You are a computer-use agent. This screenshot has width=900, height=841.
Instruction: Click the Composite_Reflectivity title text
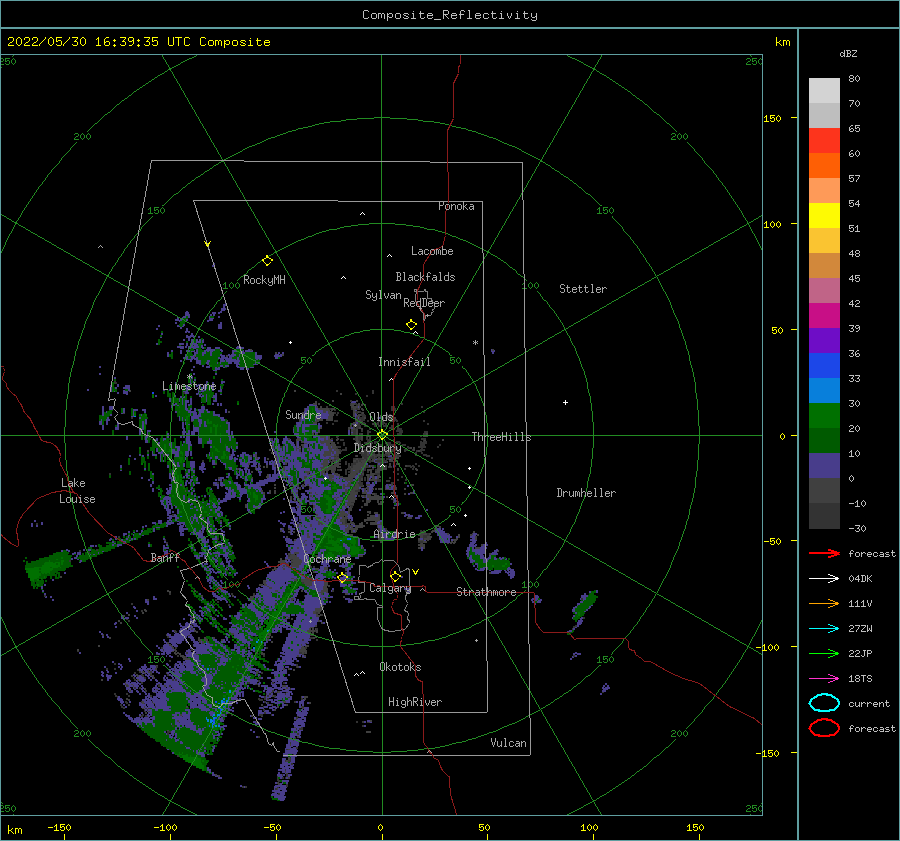pyautogui.click(x=450, y=15)
